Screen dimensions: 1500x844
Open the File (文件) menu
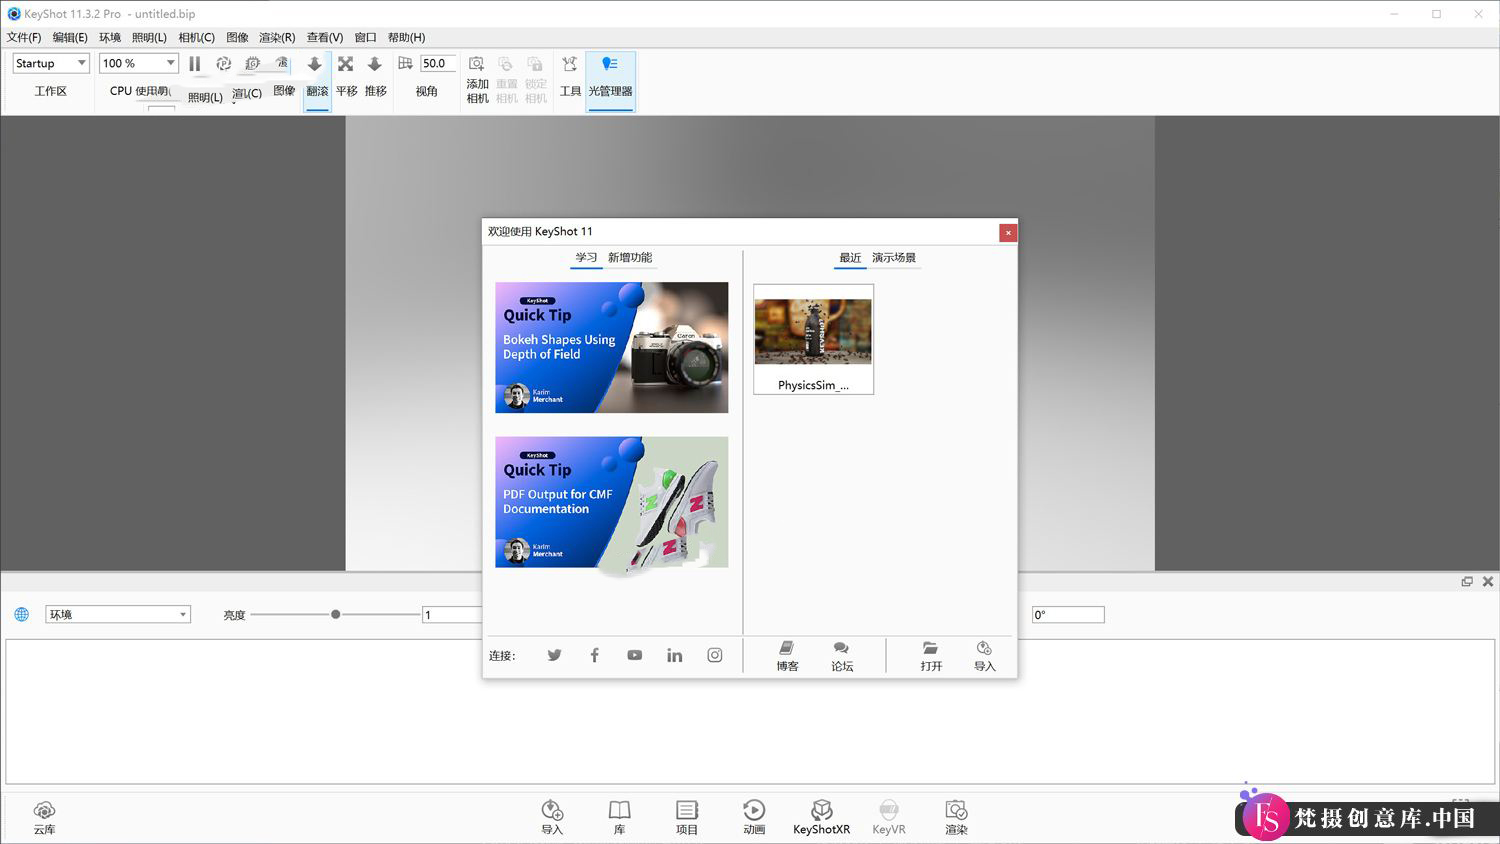click(x=24, y=37)
